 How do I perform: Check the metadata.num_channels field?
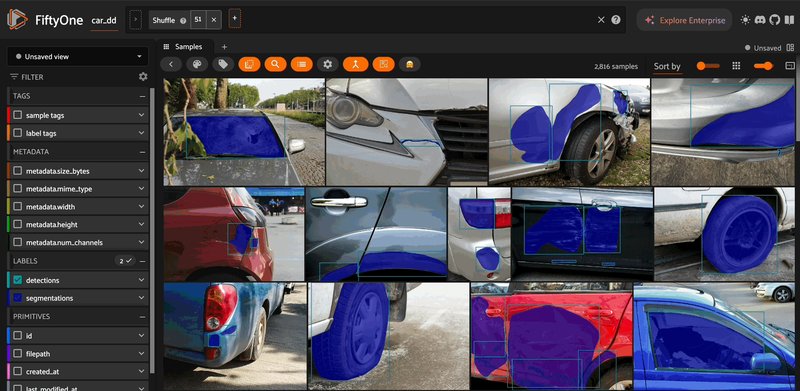coord(18,242)
